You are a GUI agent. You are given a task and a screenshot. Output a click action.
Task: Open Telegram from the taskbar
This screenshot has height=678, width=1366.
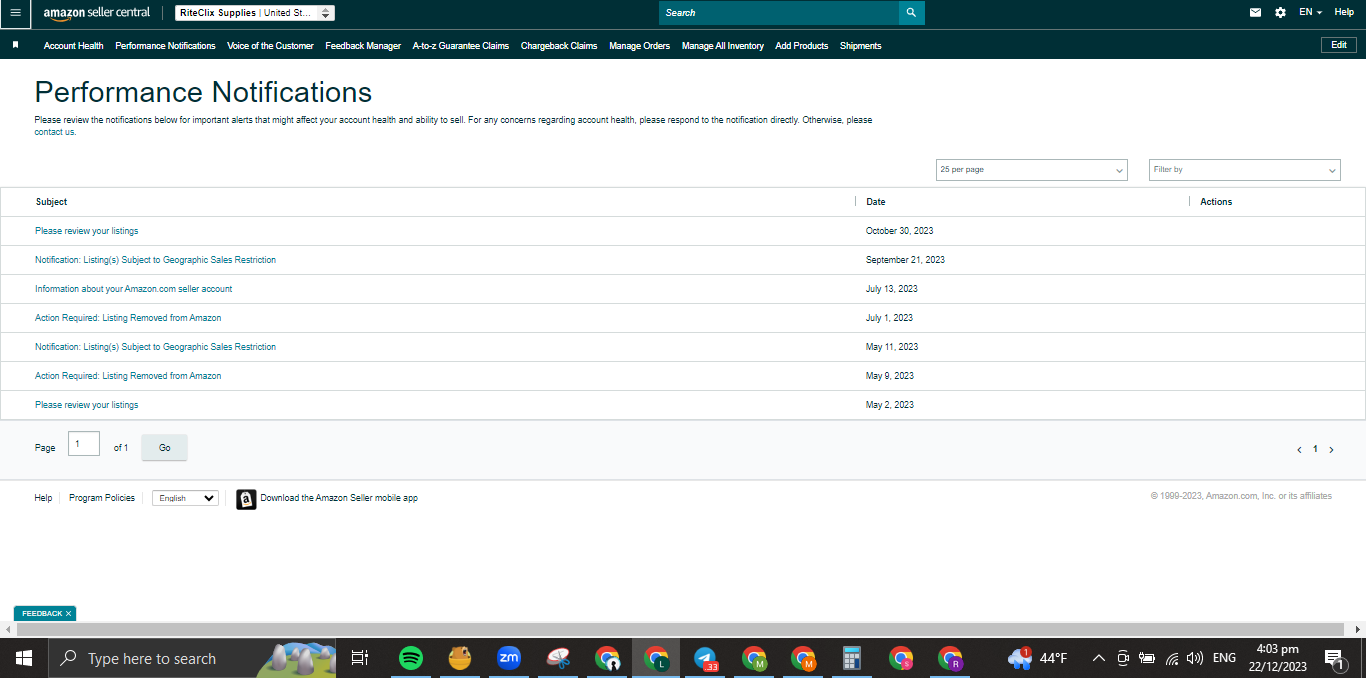coord(705,658)
